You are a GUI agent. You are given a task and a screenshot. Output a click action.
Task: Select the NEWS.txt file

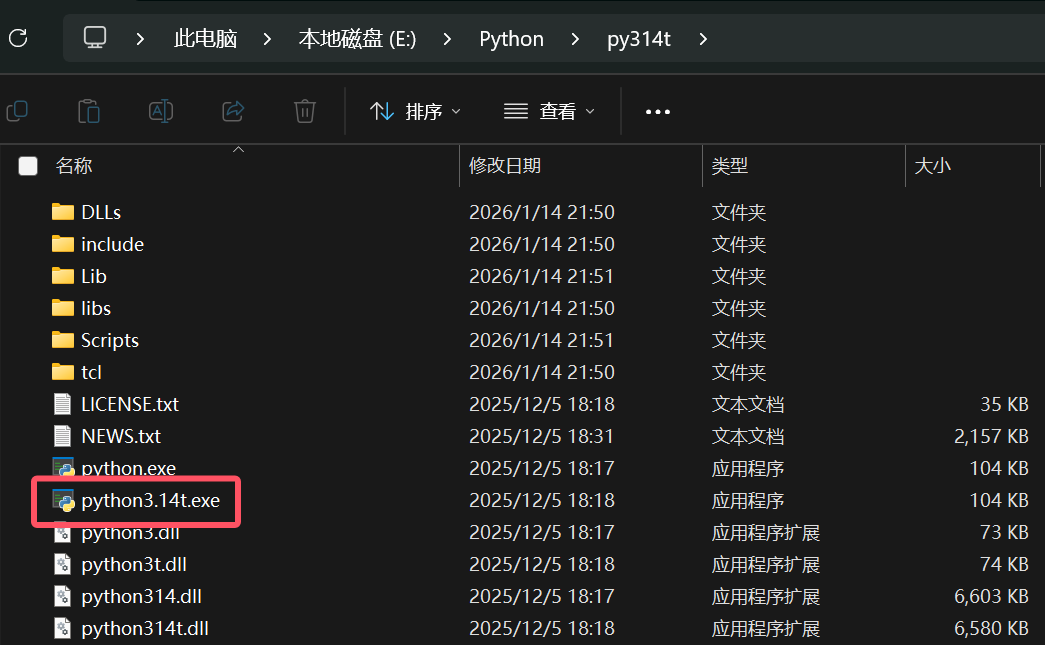(x=120, y=436)
